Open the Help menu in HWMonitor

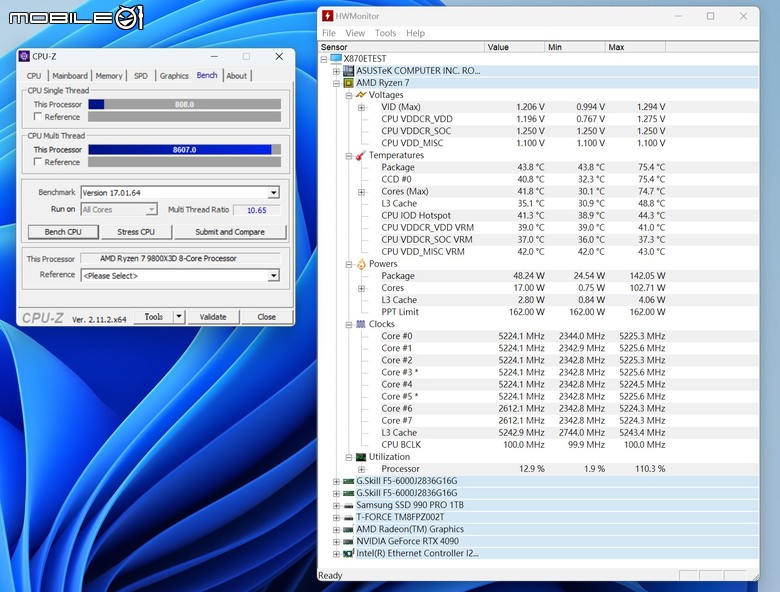[x=415, y=33]
